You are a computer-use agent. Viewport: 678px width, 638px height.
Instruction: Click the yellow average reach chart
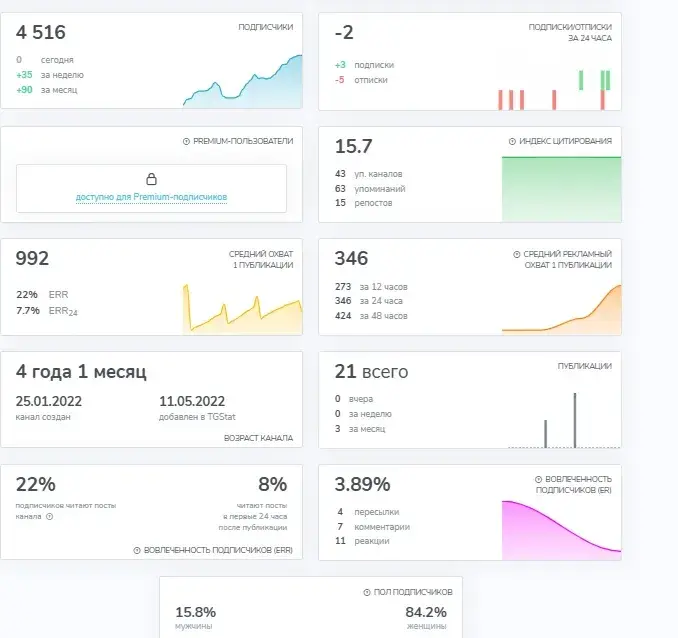[243, 309]
